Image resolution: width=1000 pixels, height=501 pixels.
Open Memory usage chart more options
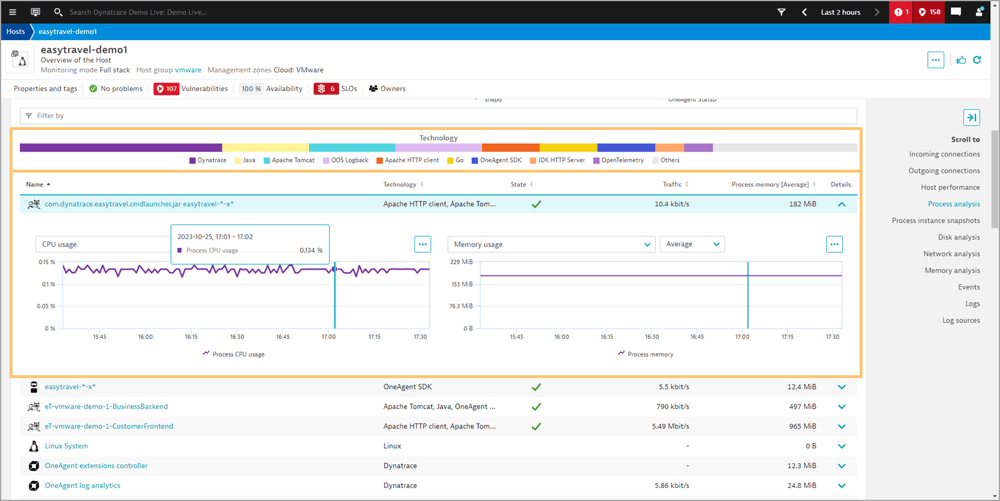click(834, 244)
